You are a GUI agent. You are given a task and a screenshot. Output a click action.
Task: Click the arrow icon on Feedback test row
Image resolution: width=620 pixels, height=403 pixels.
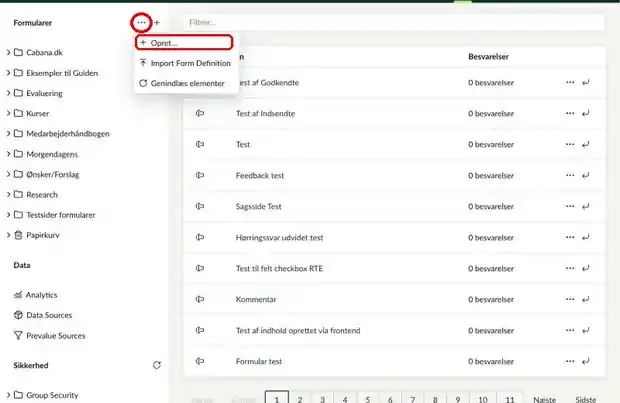(x=586, y=175)
